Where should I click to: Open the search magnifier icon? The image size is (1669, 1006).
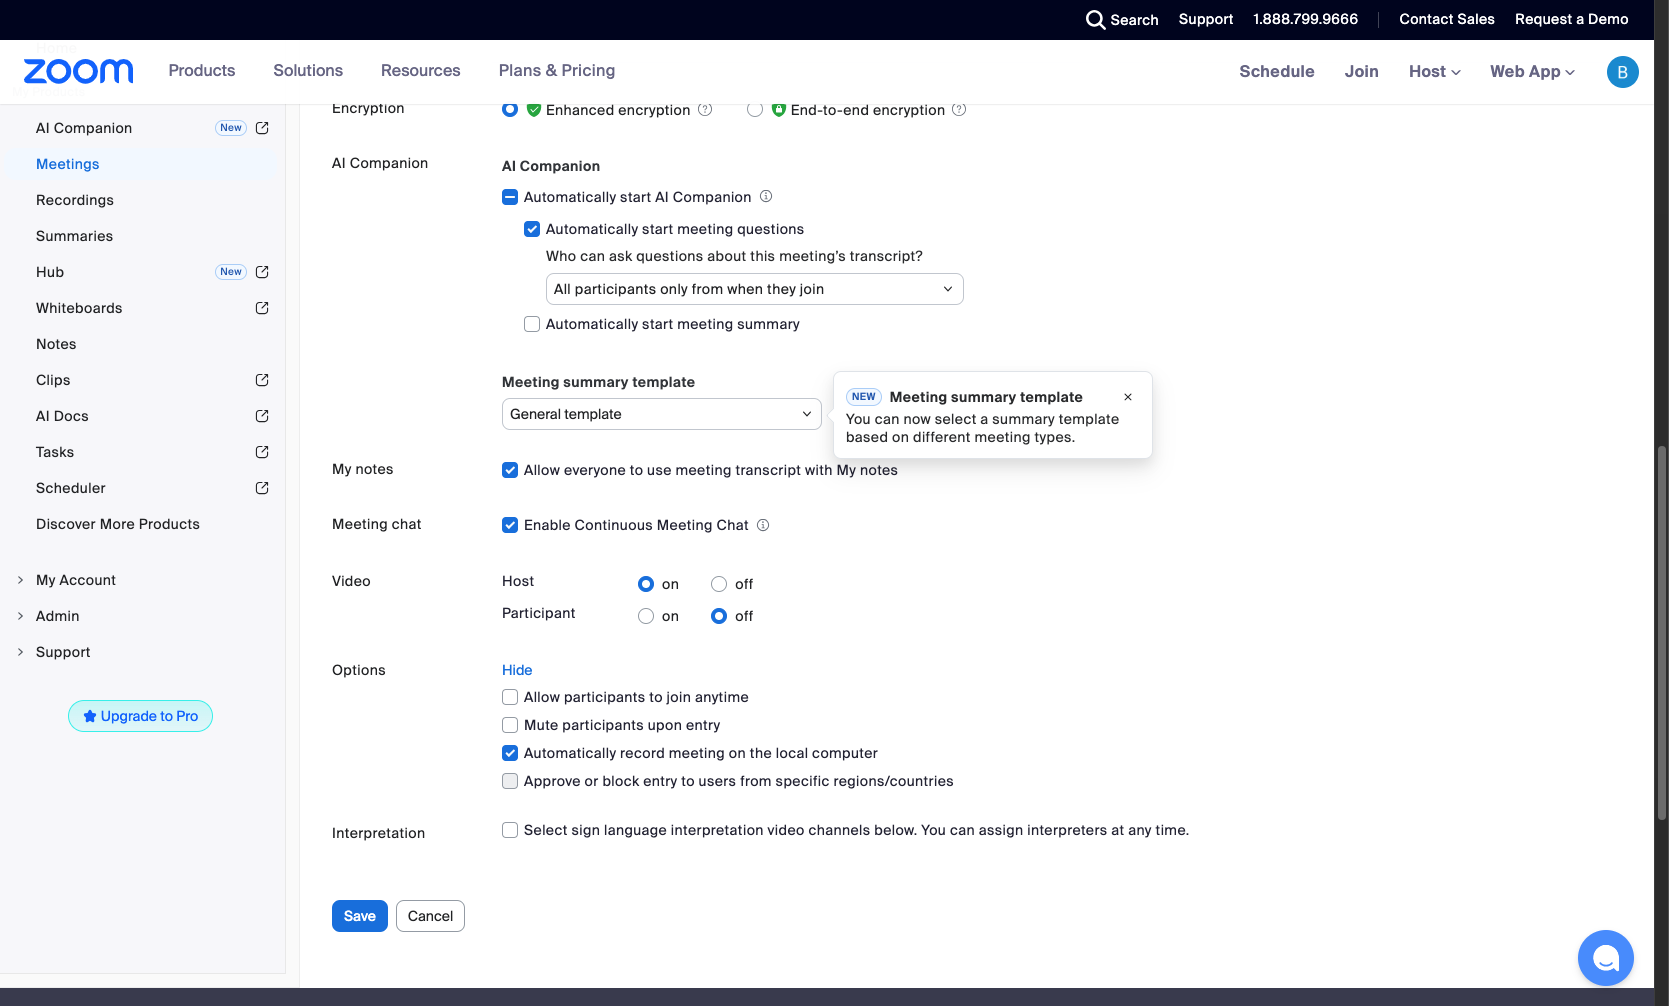click(1095, 20)
